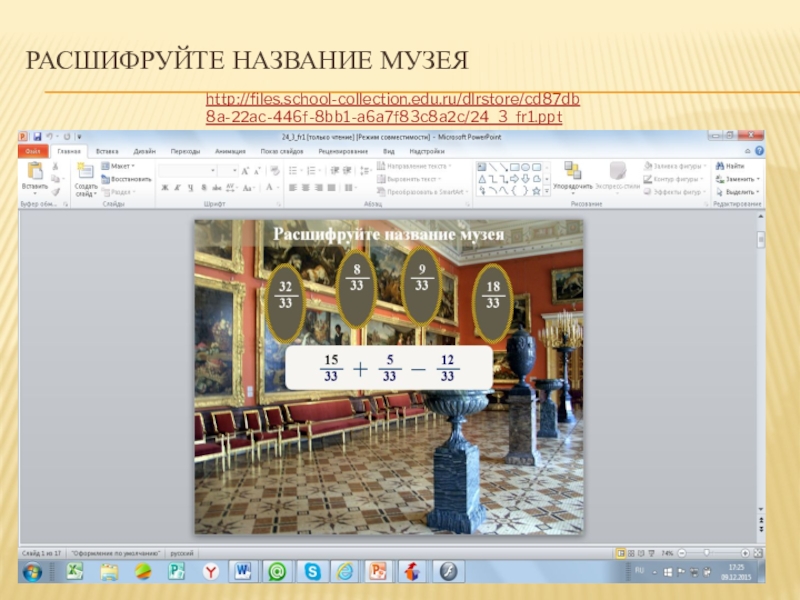800x600 pixels.
Task: Open the Дизайн ribbon tab
Action: [x=144, y=151]
